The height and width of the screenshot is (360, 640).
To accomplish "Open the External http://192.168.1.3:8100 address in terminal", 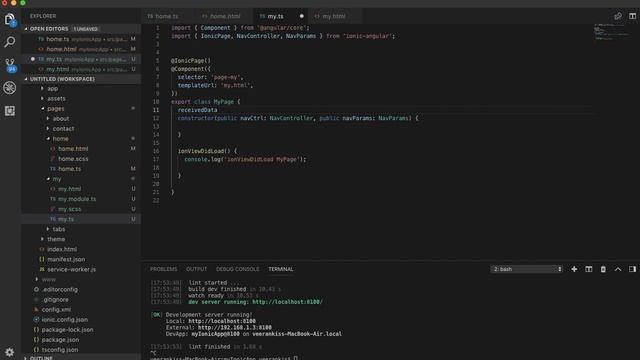I will click(235, 327).
